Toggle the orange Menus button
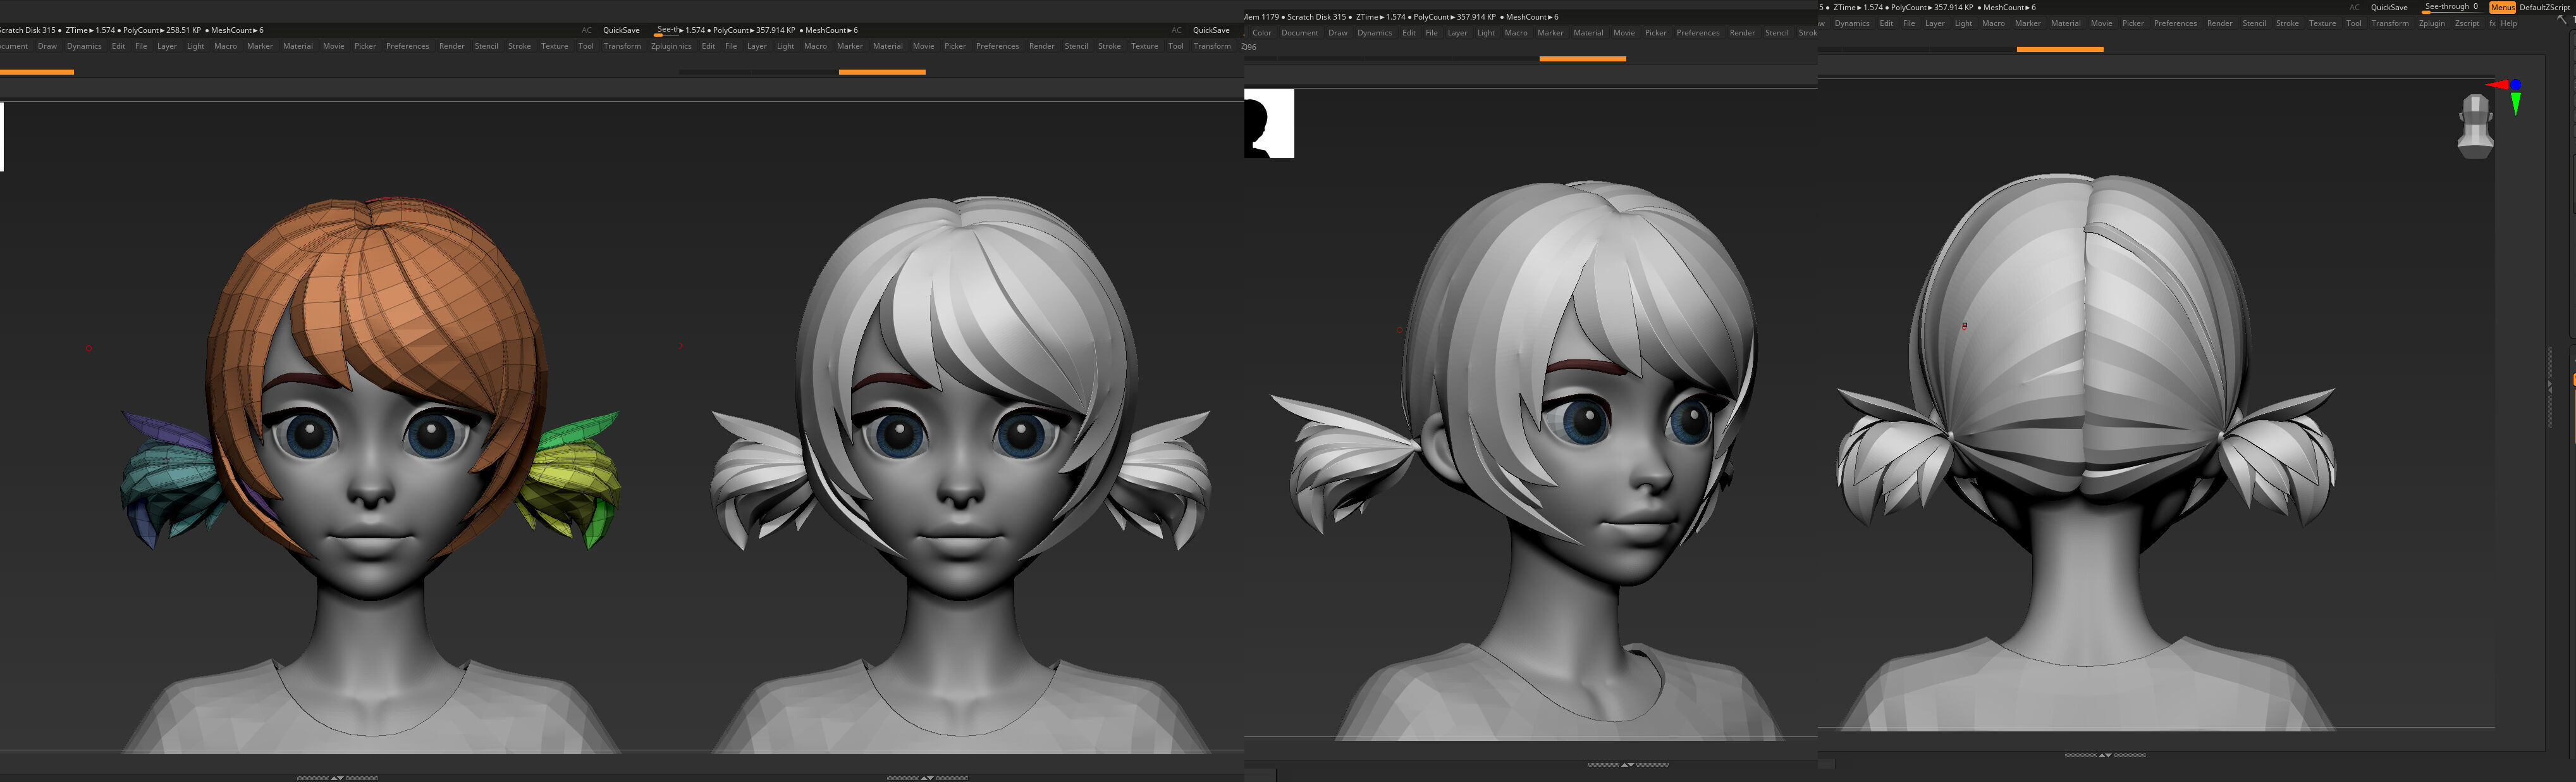The width and height of the screenshot is (2576, 782). (x=2502, y=7)
